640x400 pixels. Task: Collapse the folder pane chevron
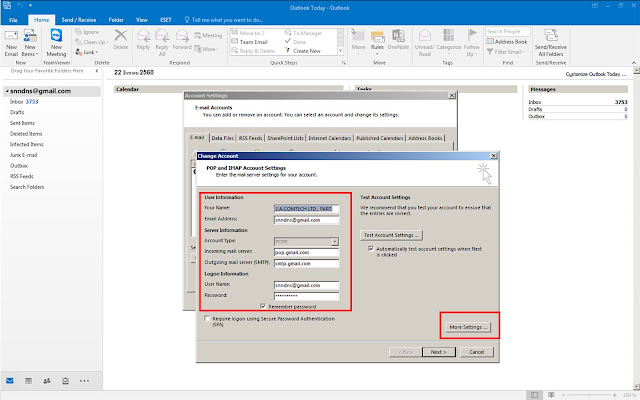click(97, 71)
